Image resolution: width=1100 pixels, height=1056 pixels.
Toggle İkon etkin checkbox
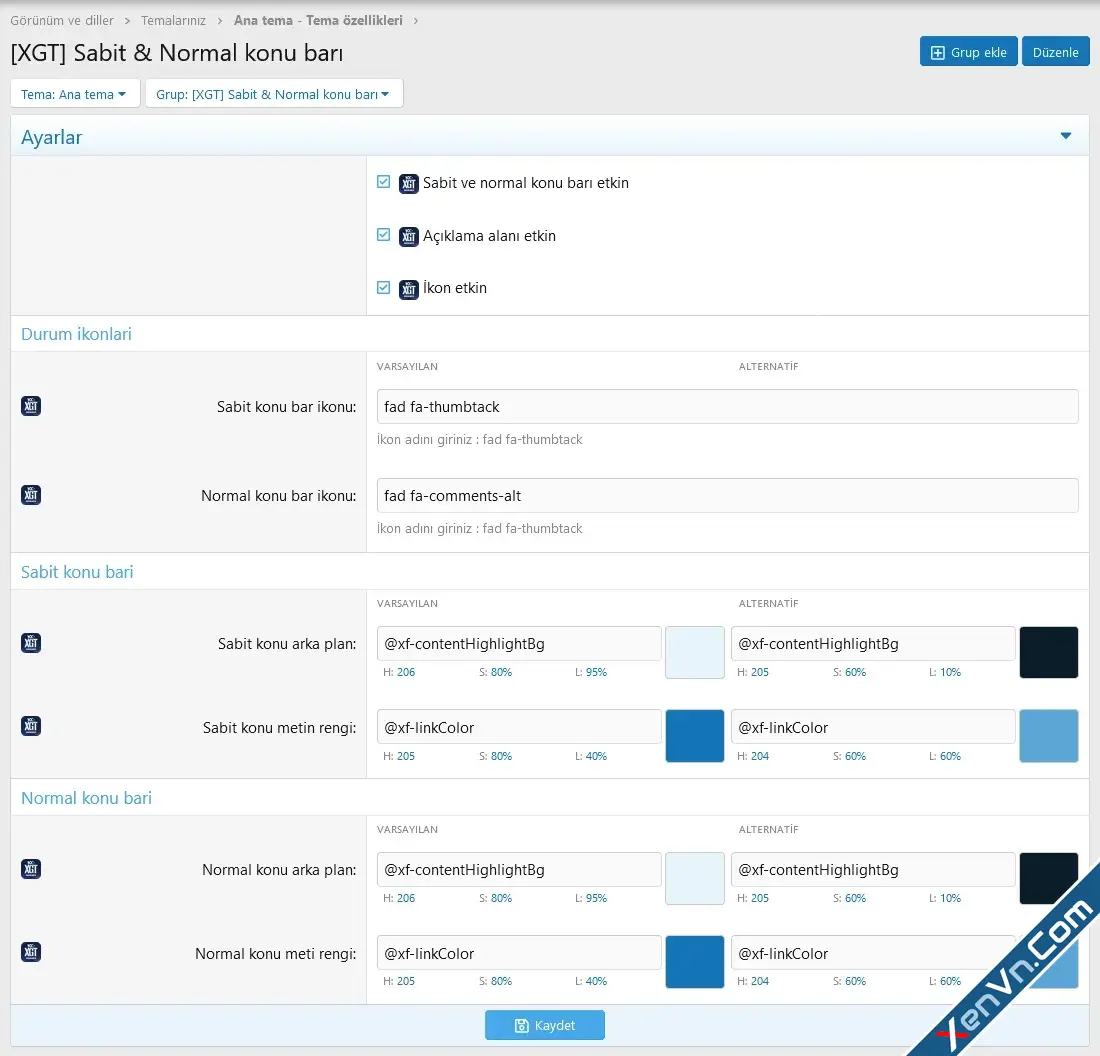(384, 287)
